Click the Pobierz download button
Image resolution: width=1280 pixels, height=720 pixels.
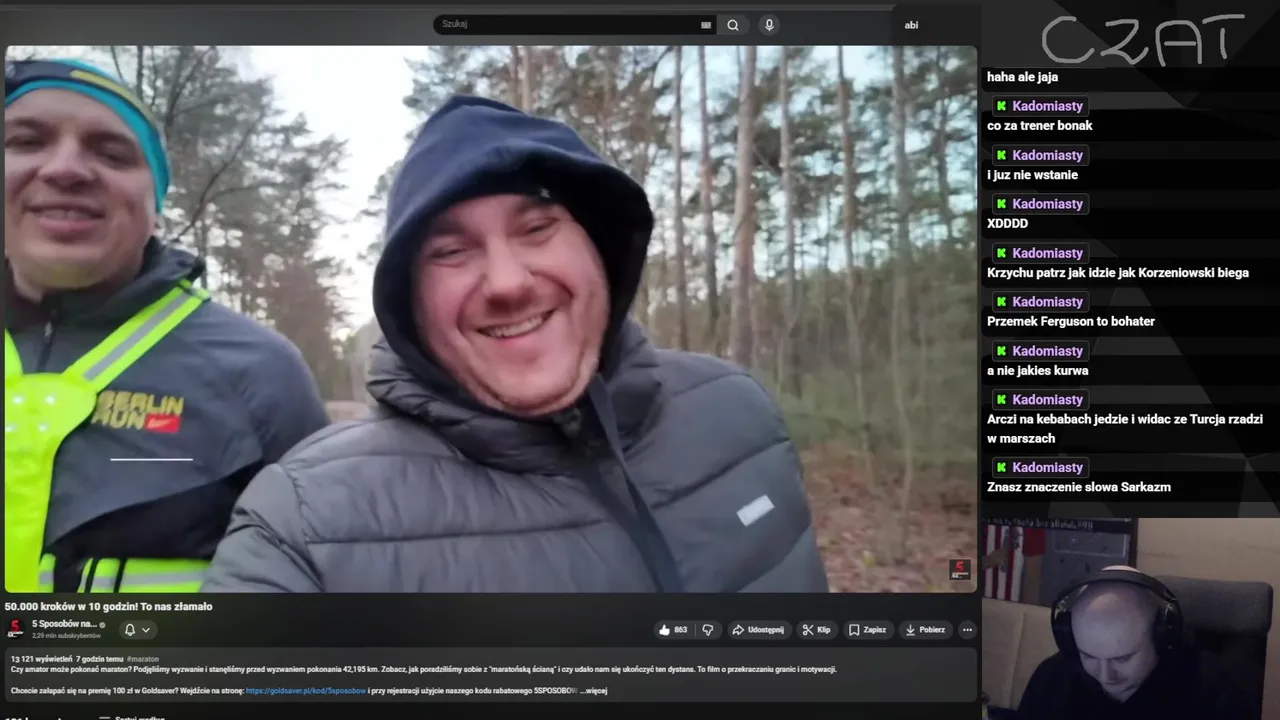pos(925,630)
